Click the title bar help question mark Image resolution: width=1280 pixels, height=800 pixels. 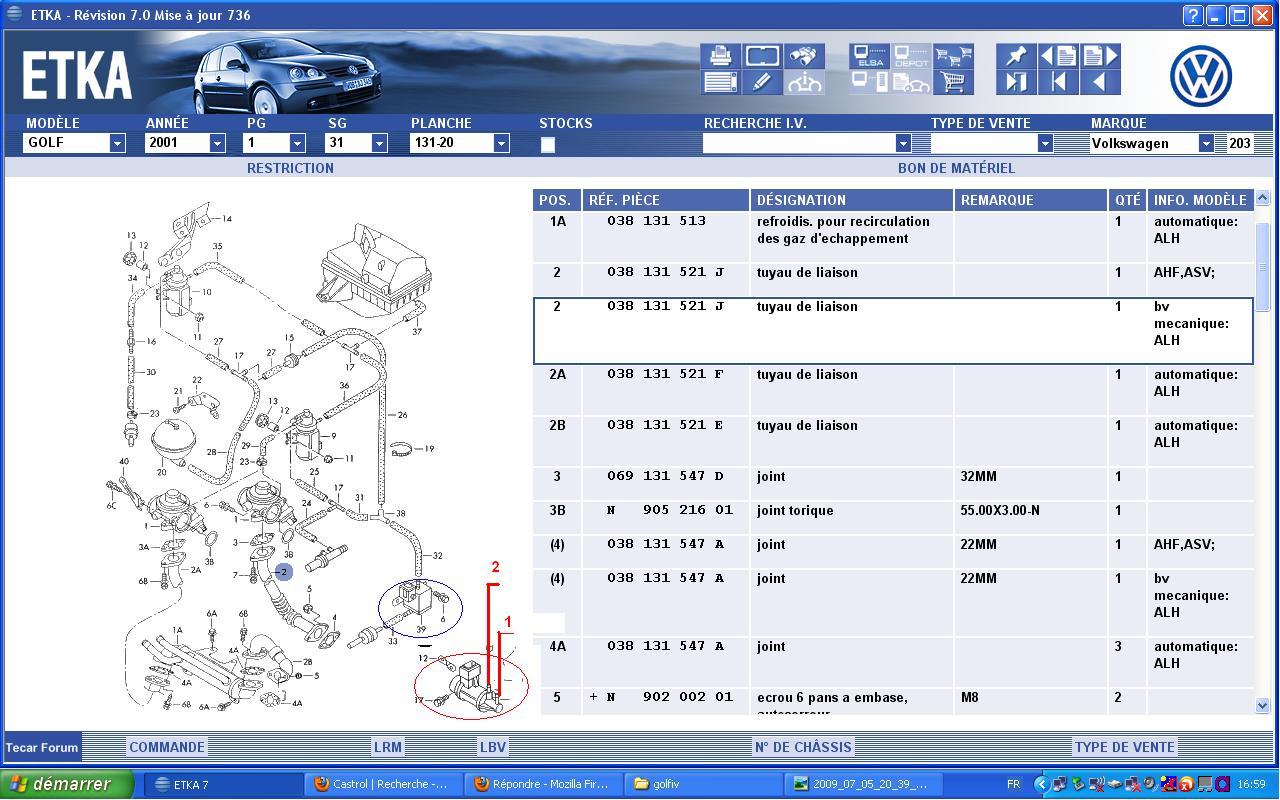[x=1192, y=15]
